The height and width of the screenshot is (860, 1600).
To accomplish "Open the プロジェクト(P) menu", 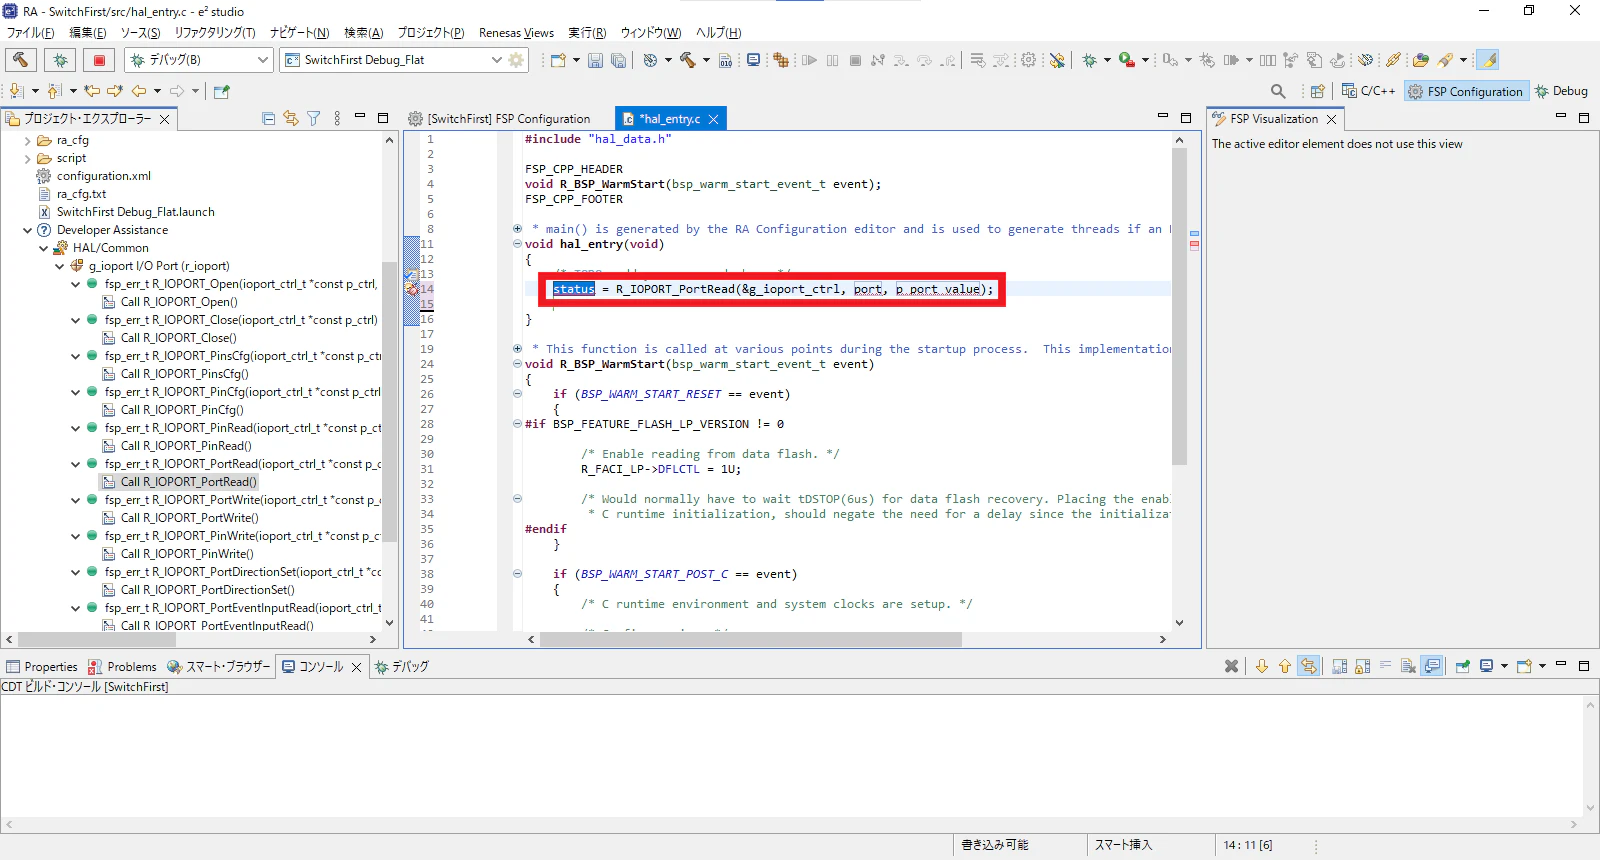I will pyautogui.click(x=431, y=33).
